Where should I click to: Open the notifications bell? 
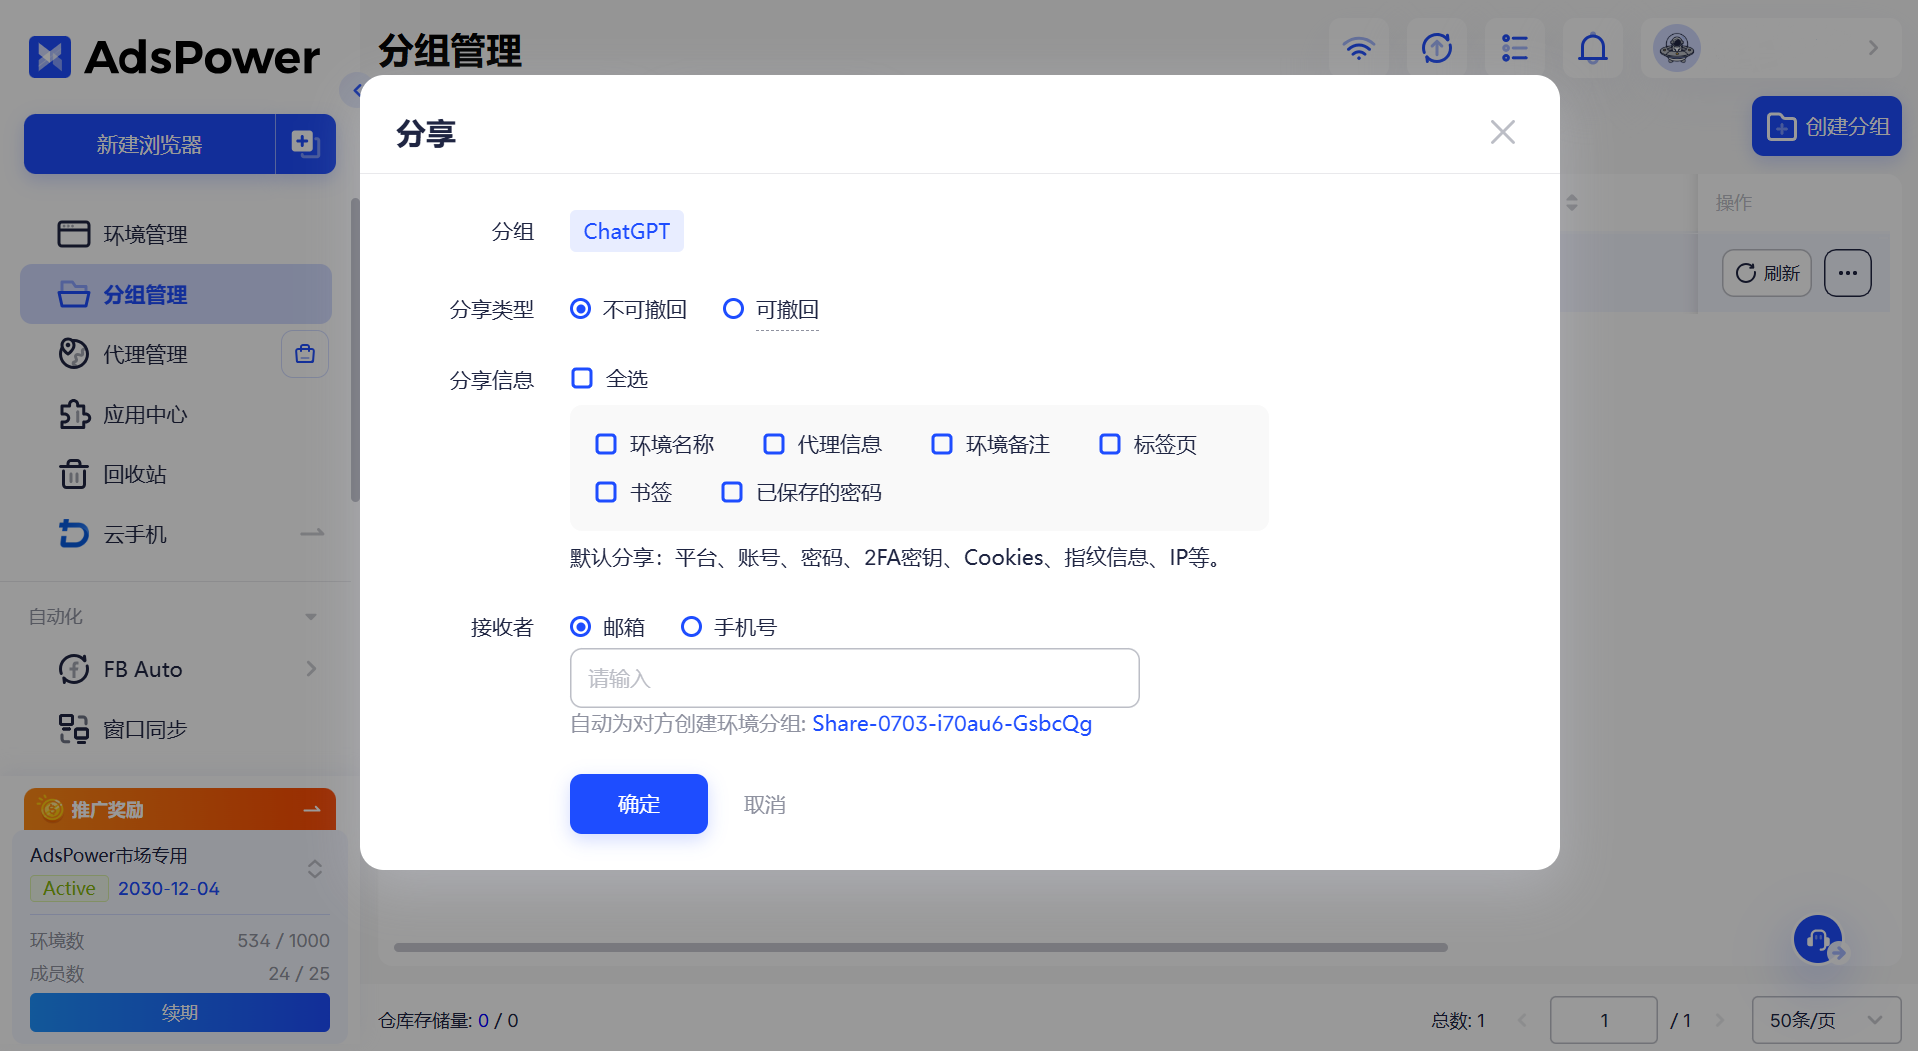(1593, 48)
